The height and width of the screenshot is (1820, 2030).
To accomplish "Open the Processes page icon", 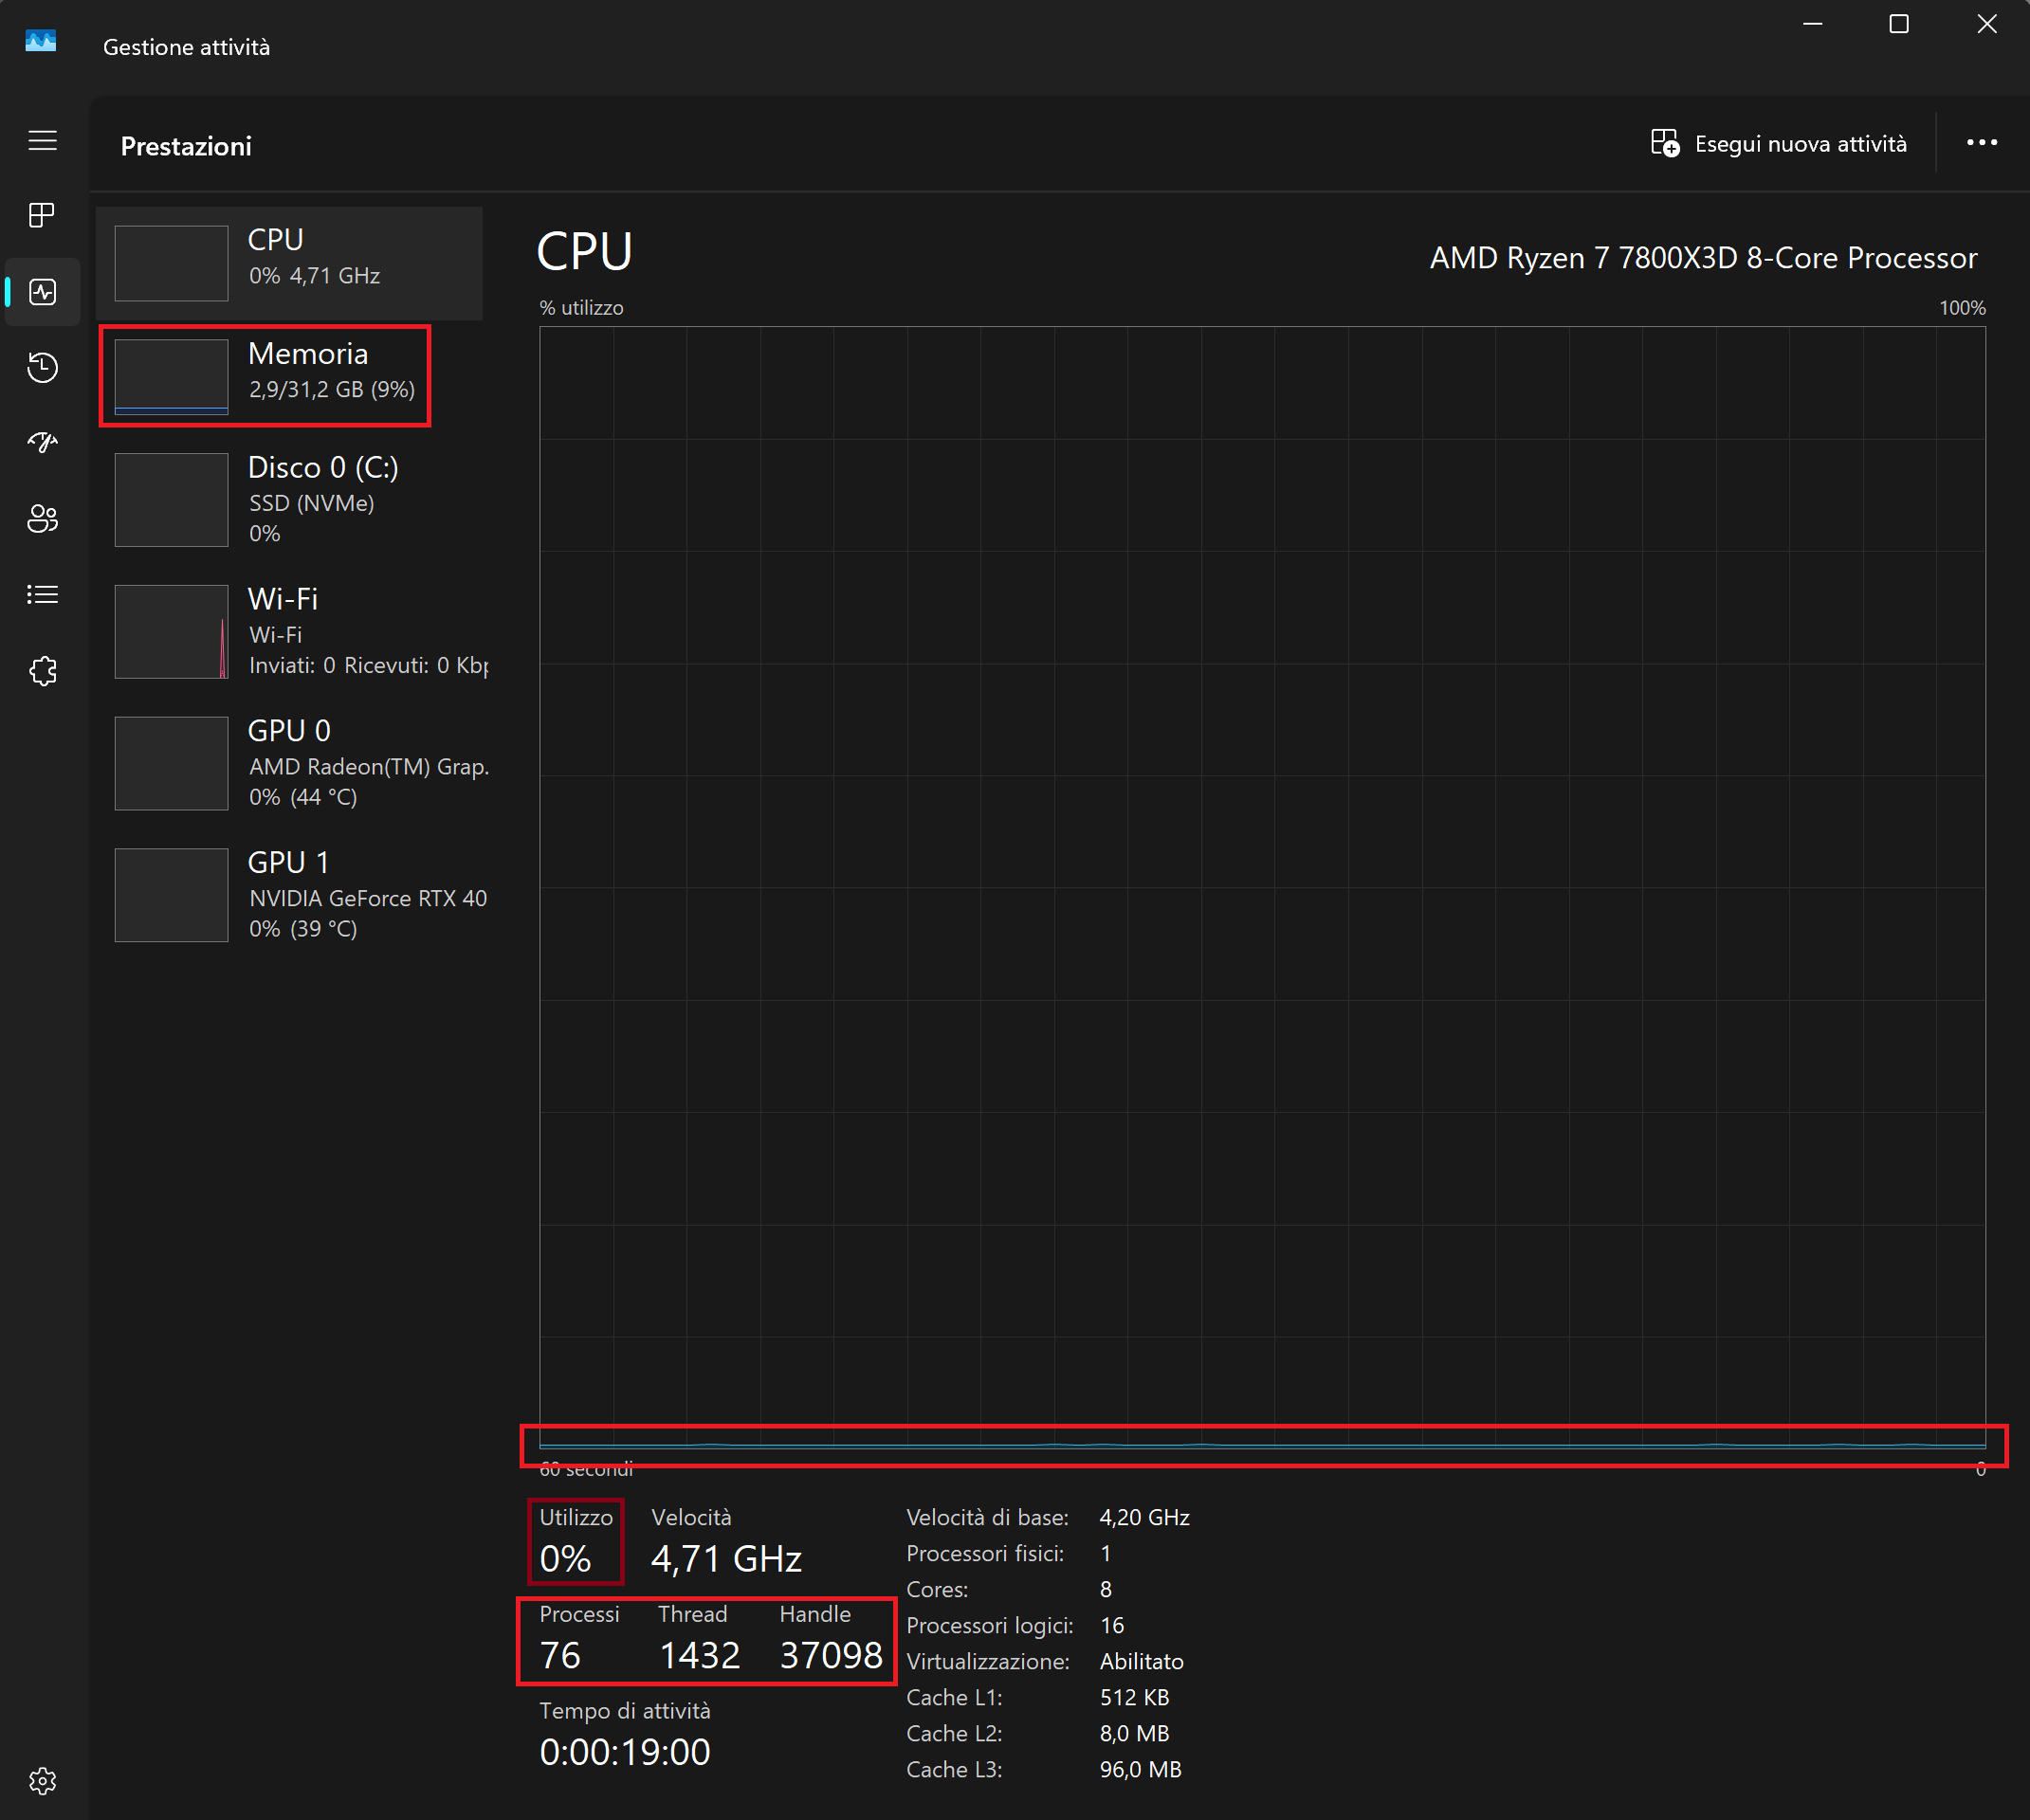I will click(x=42, y=215).
